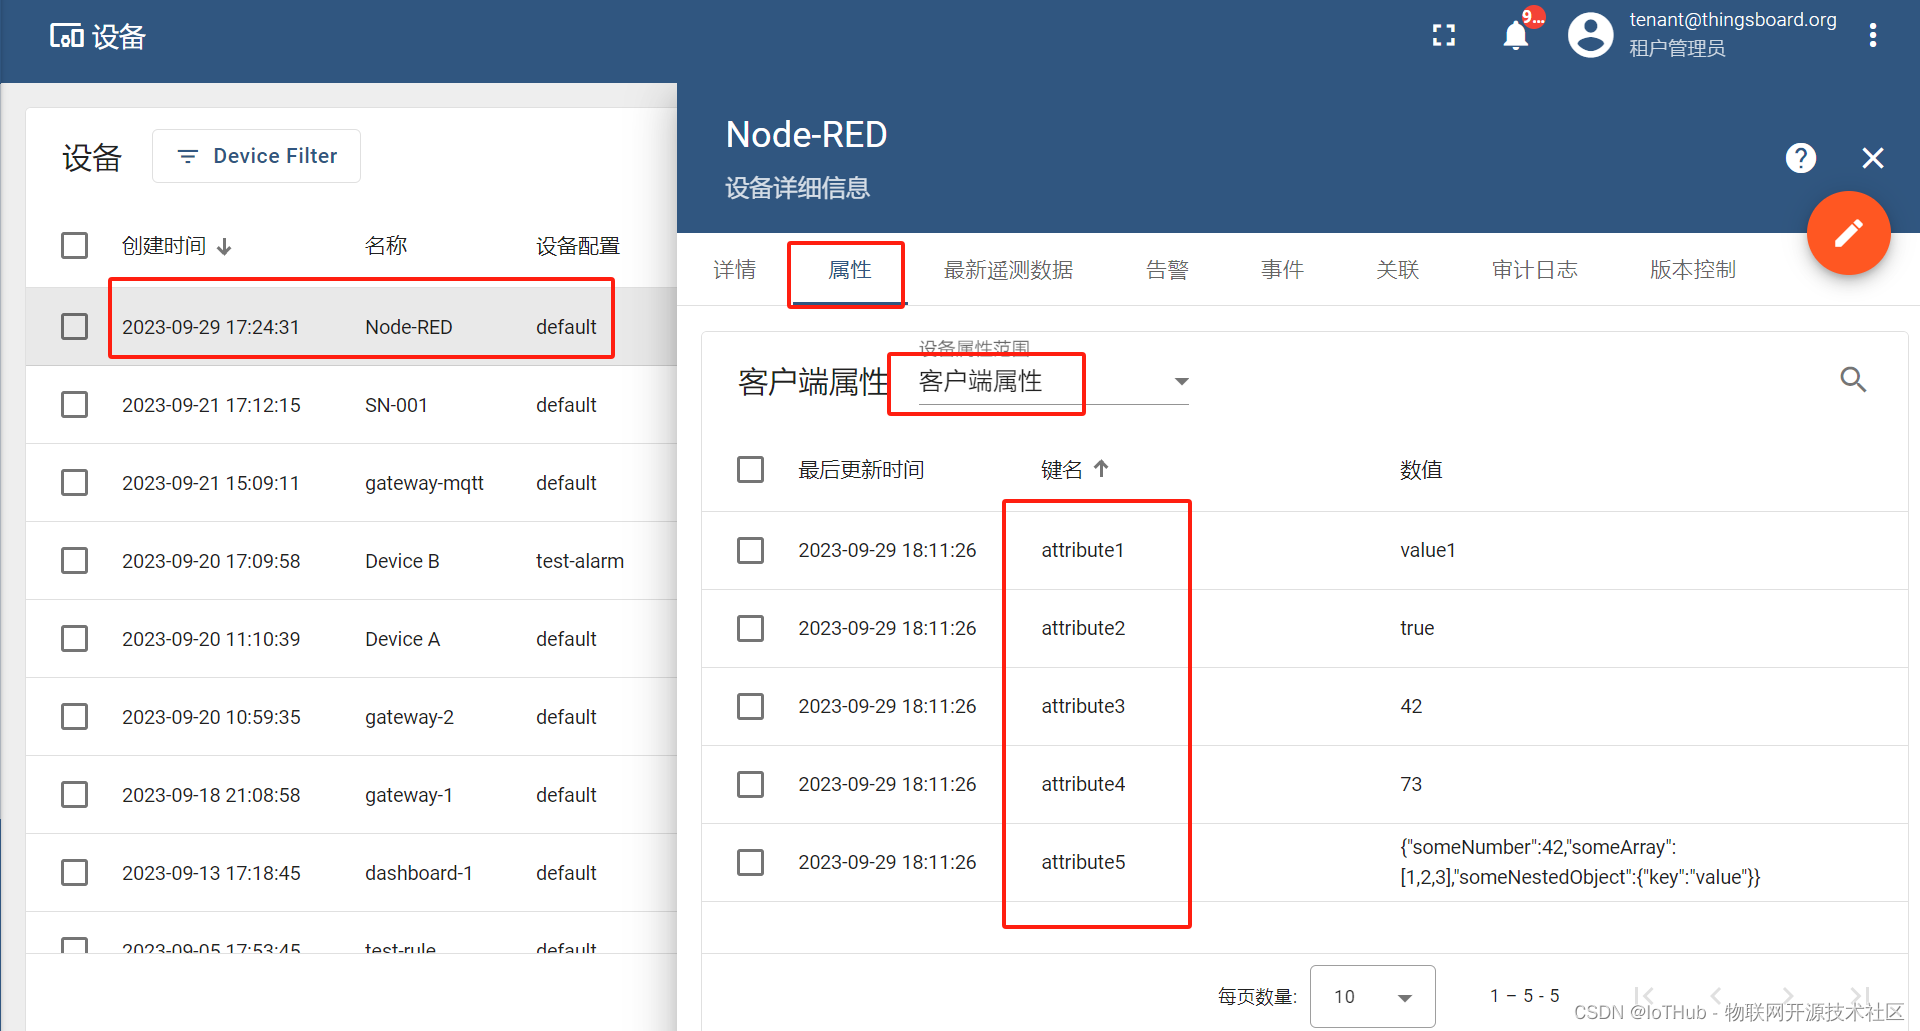
Task: Select the attribute1 row checkbox
Action: [750, 550]
